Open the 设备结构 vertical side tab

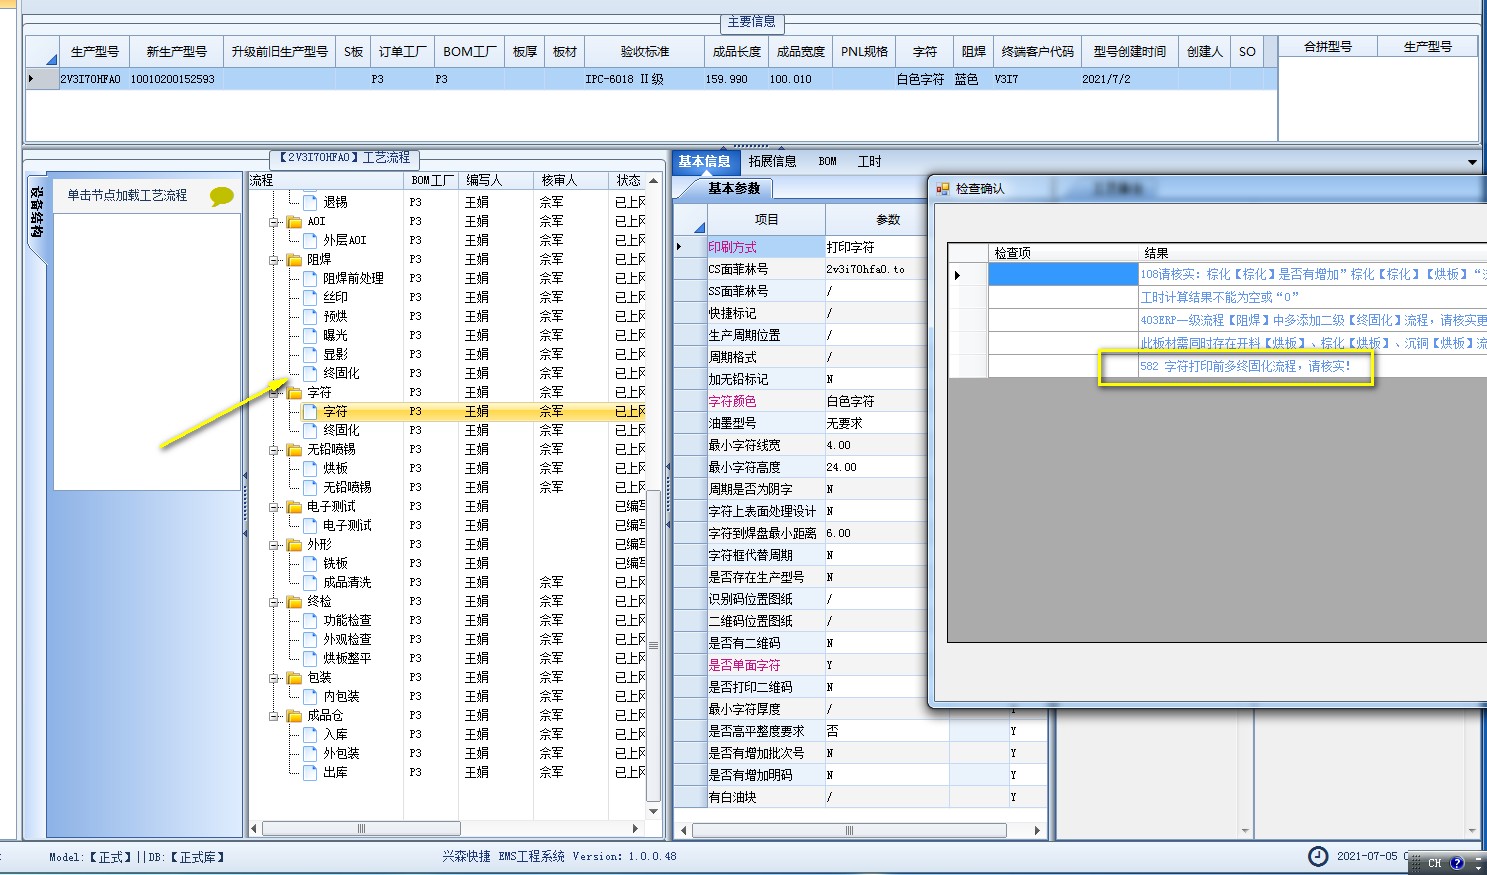[x=36, y=212]
